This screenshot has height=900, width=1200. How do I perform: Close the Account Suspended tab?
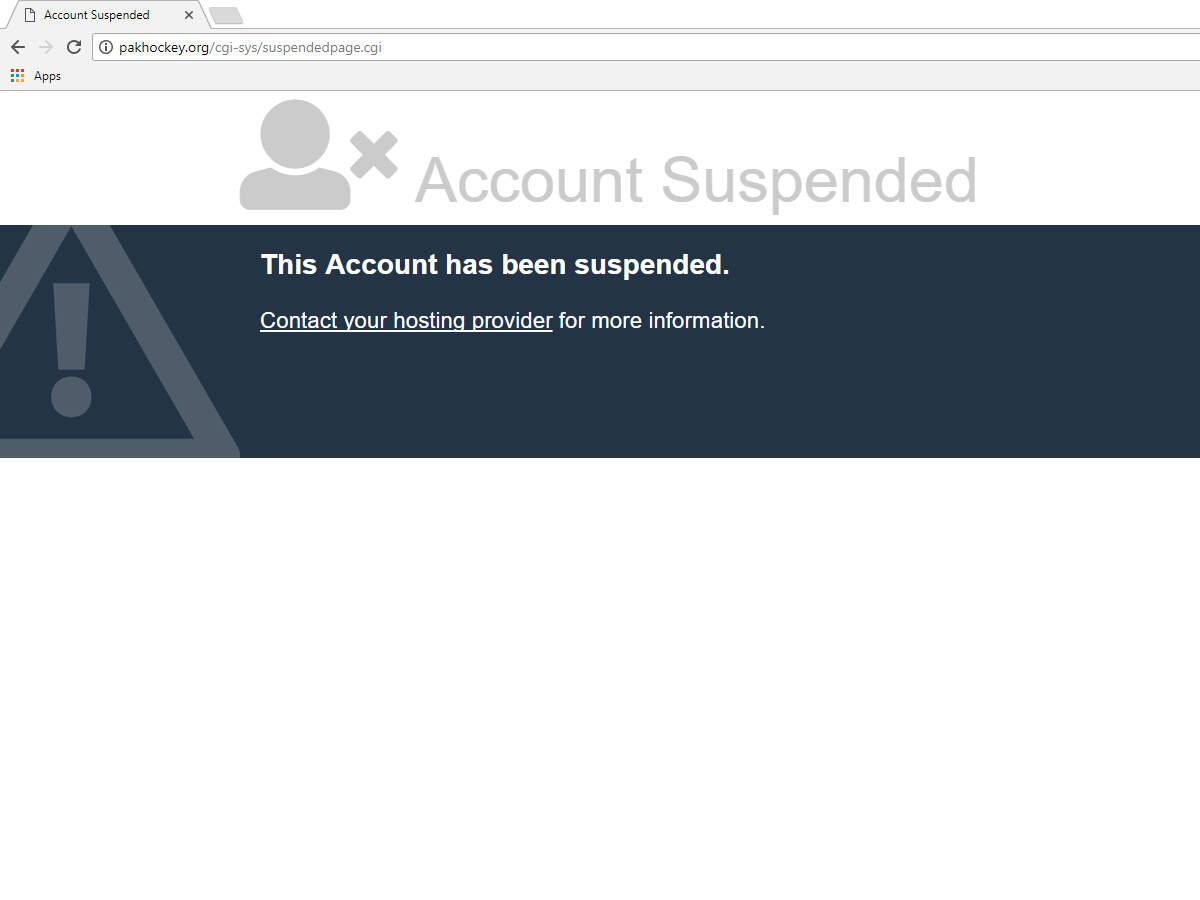(x=189, y=15)
